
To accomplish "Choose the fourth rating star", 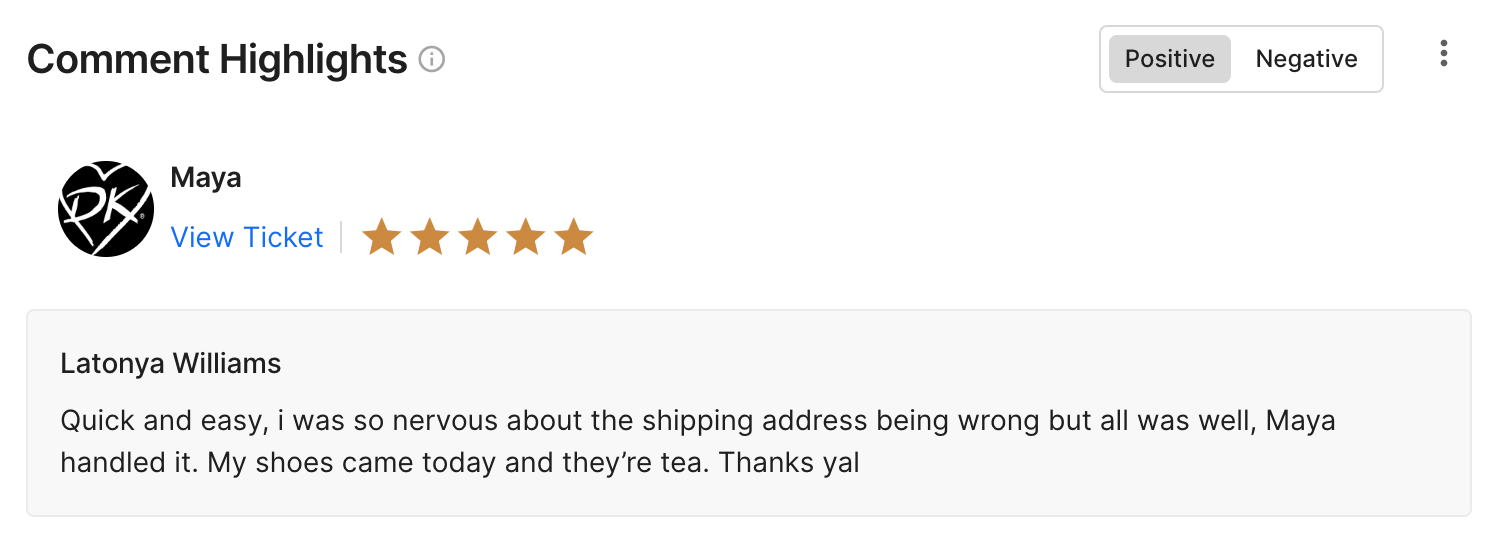I will point(525,238).
